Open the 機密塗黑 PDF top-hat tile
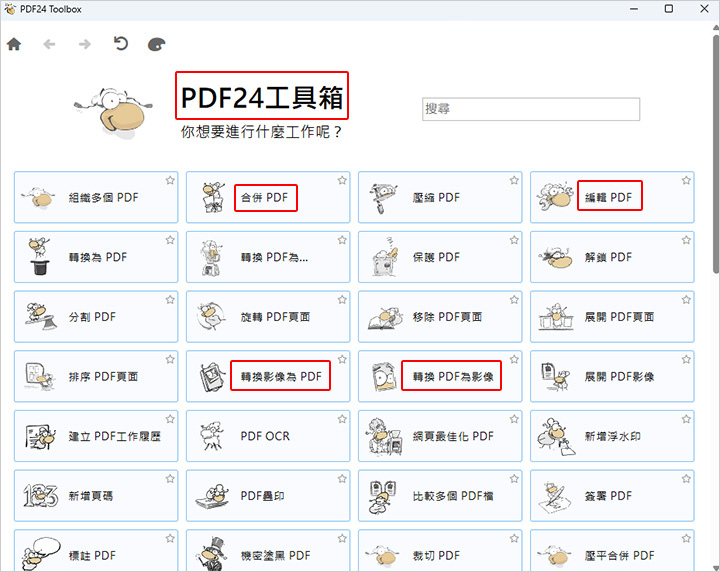 pos(268,551)
